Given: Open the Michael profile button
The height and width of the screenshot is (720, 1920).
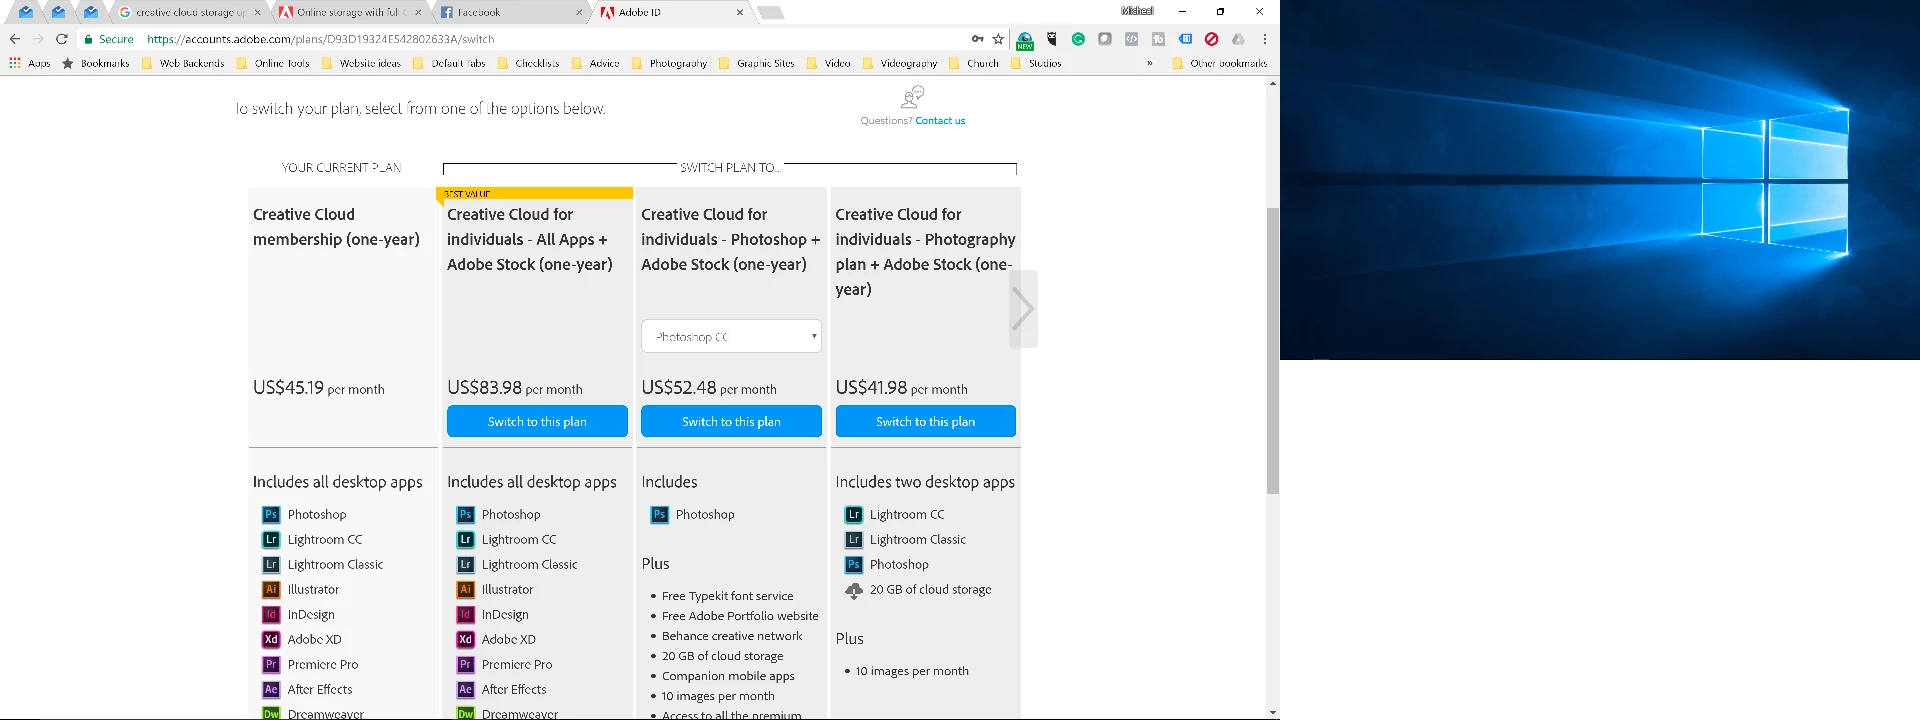Looking at the screenshot, I should (x=1137, y=11).
